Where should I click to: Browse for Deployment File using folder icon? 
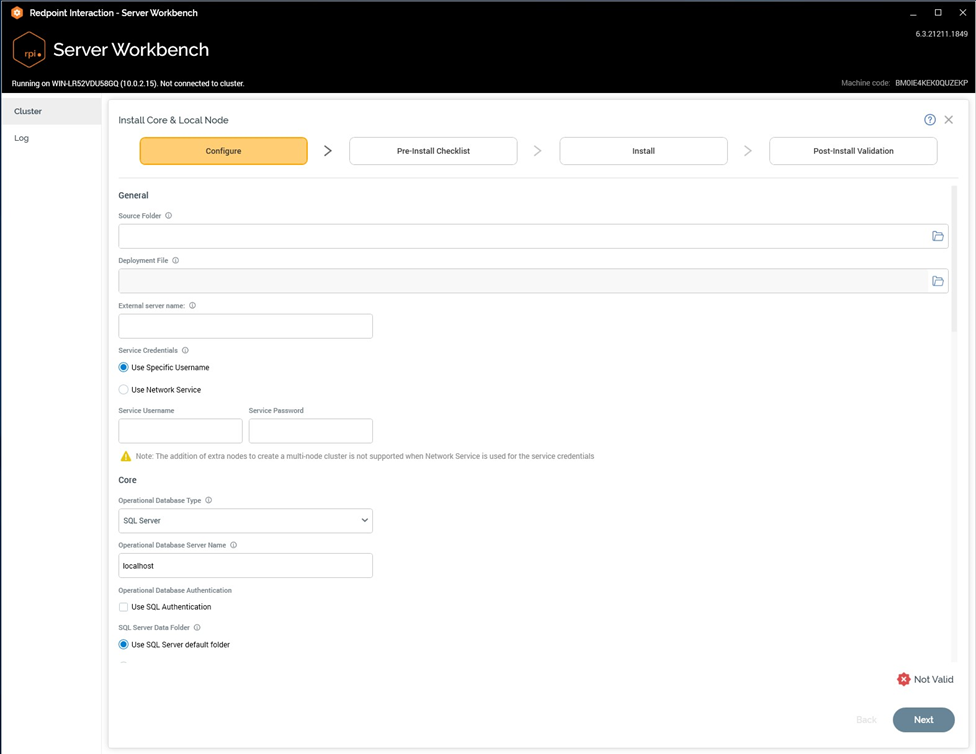coord(937,281)
